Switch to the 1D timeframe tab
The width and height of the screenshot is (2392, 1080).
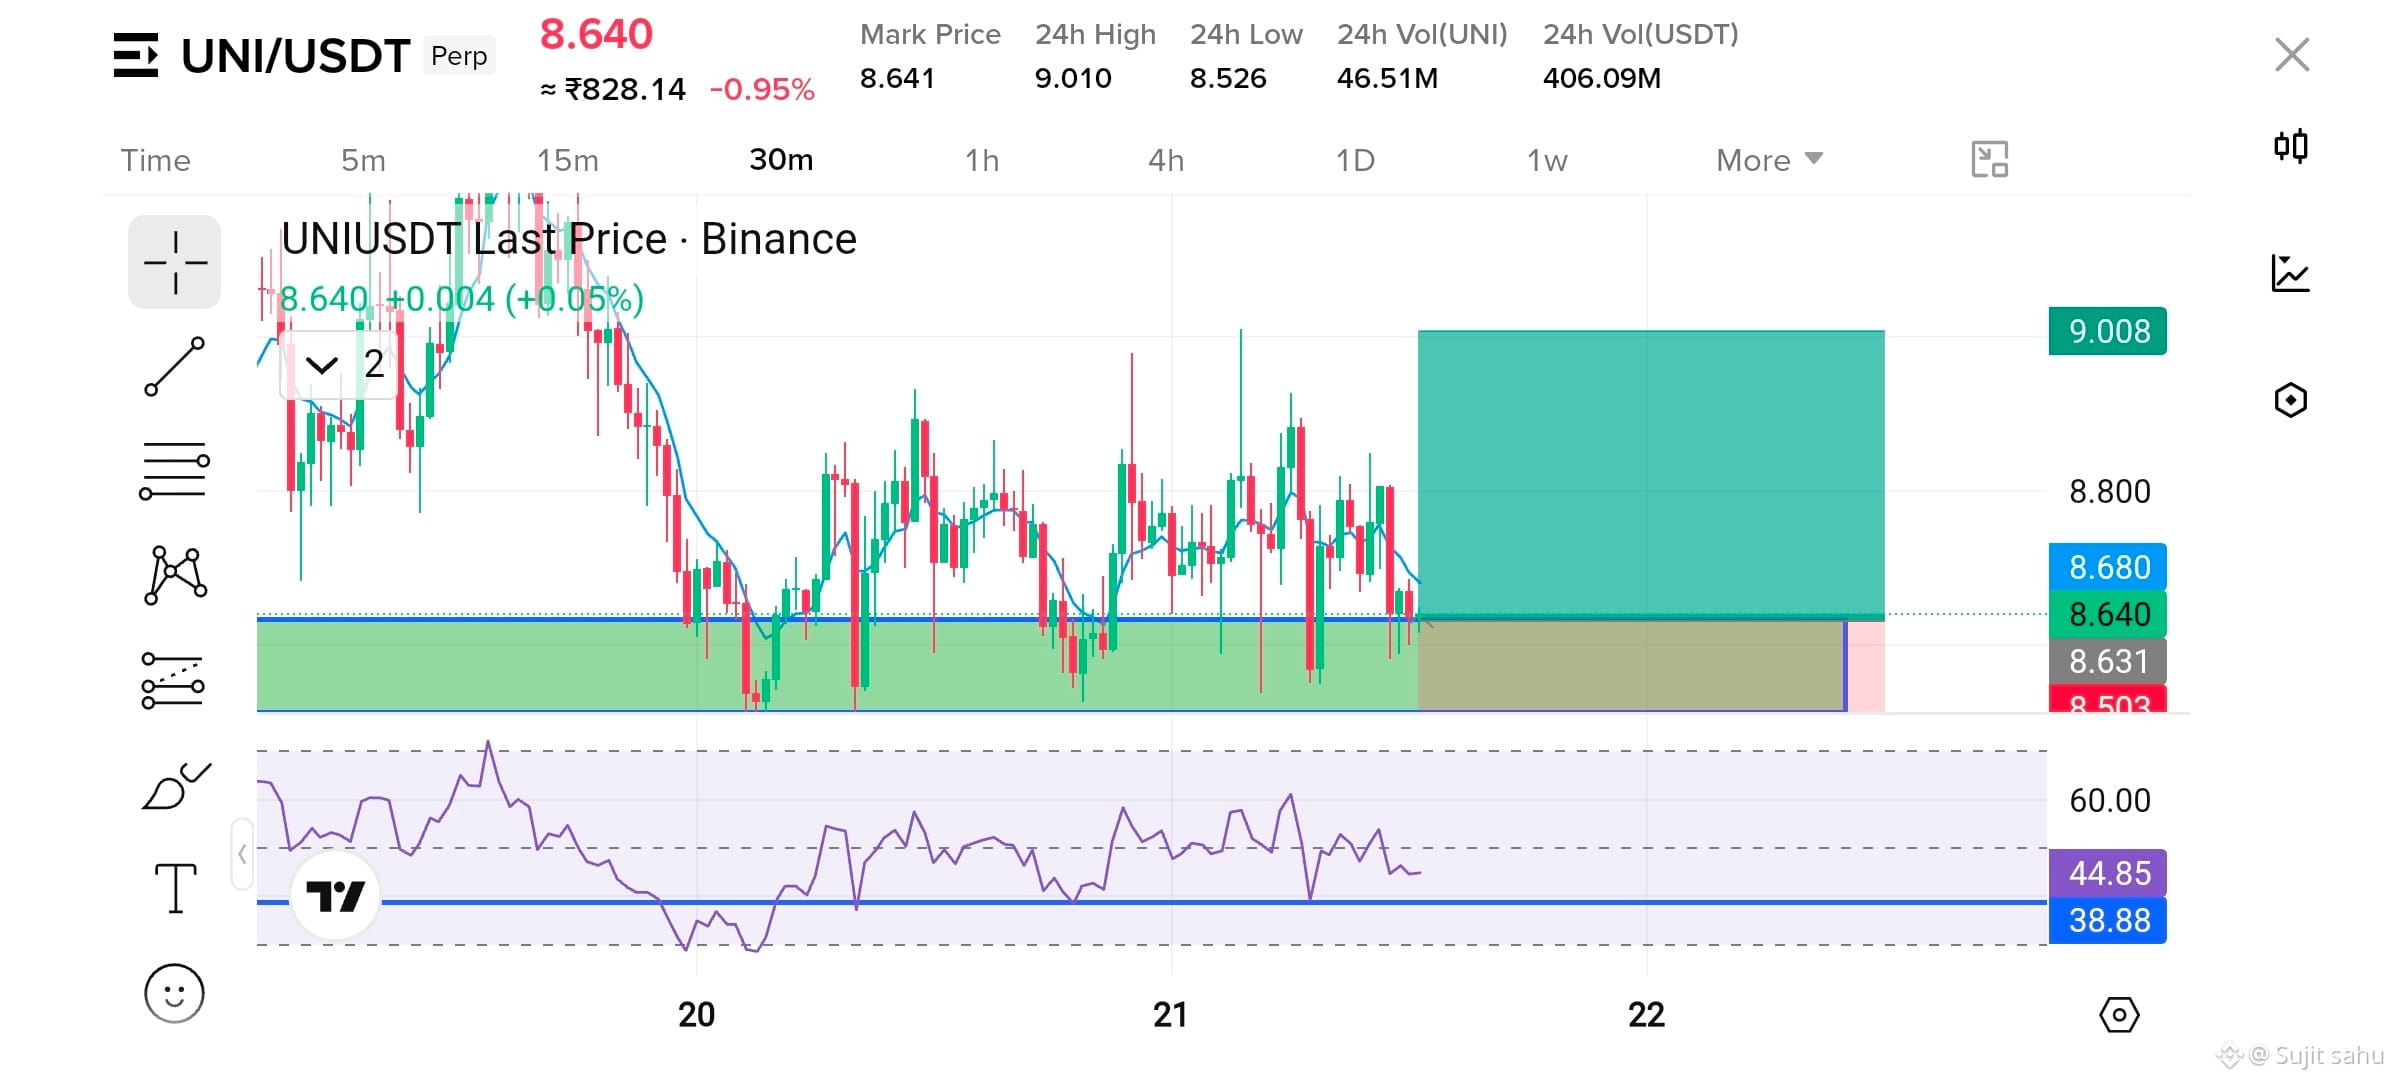click(x=1356, y=160)
